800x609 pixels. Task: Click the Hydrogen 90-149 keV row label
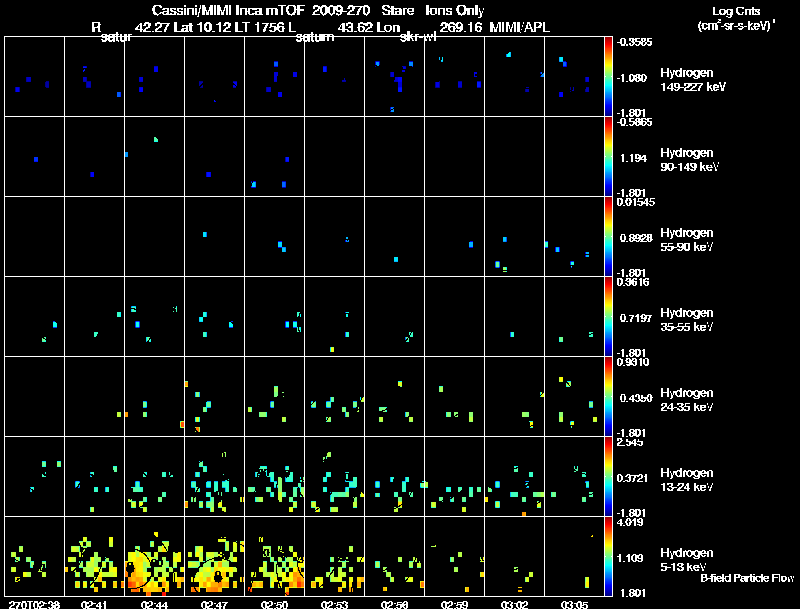[689, 160]
